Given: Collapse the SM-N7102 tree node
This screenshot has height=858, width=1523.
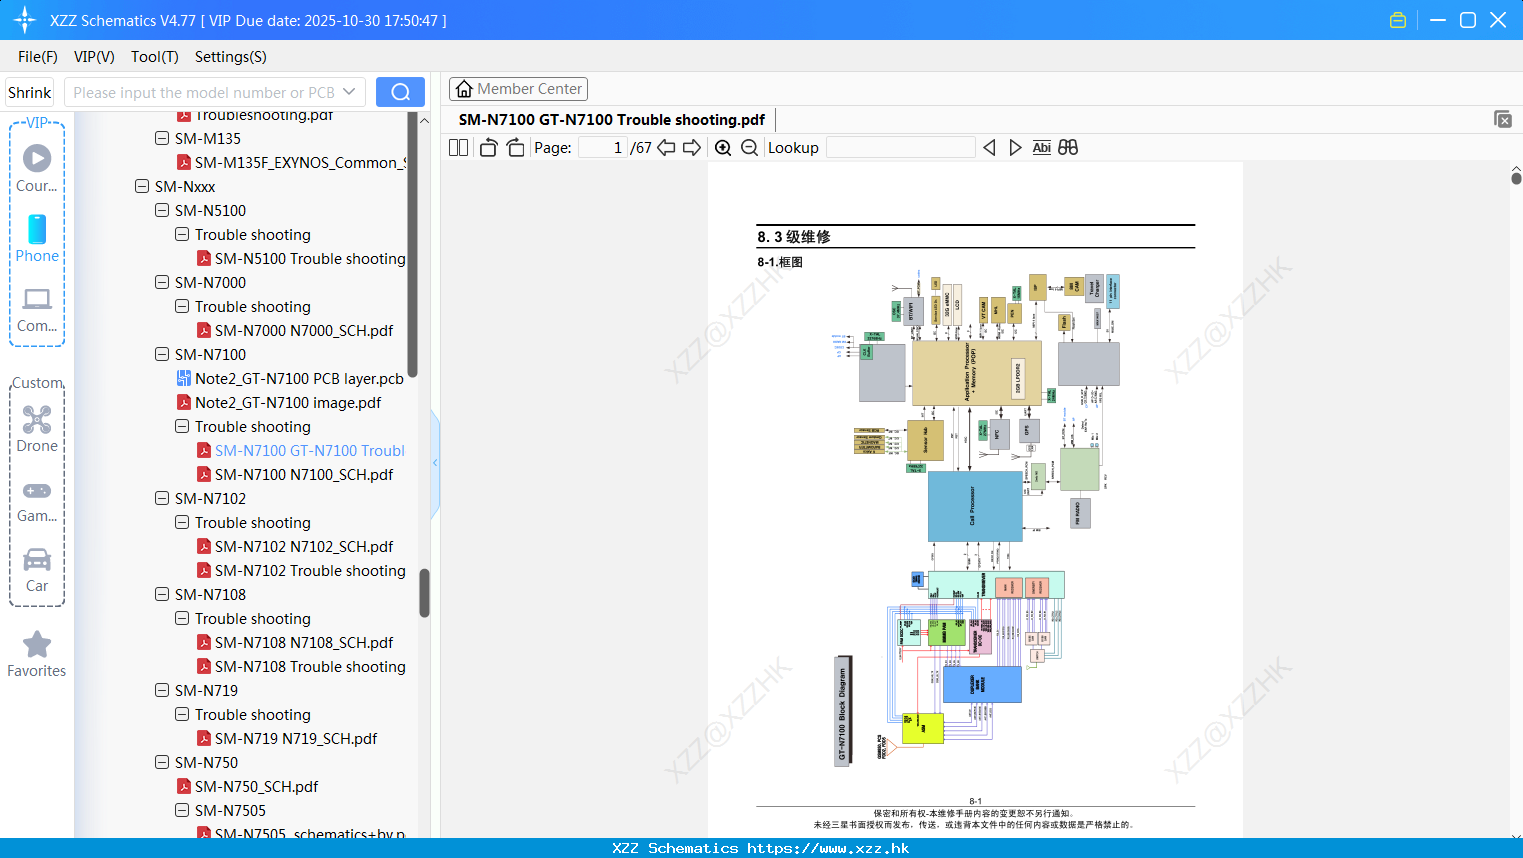Looking at the screenshot, I should coord(162,498).
